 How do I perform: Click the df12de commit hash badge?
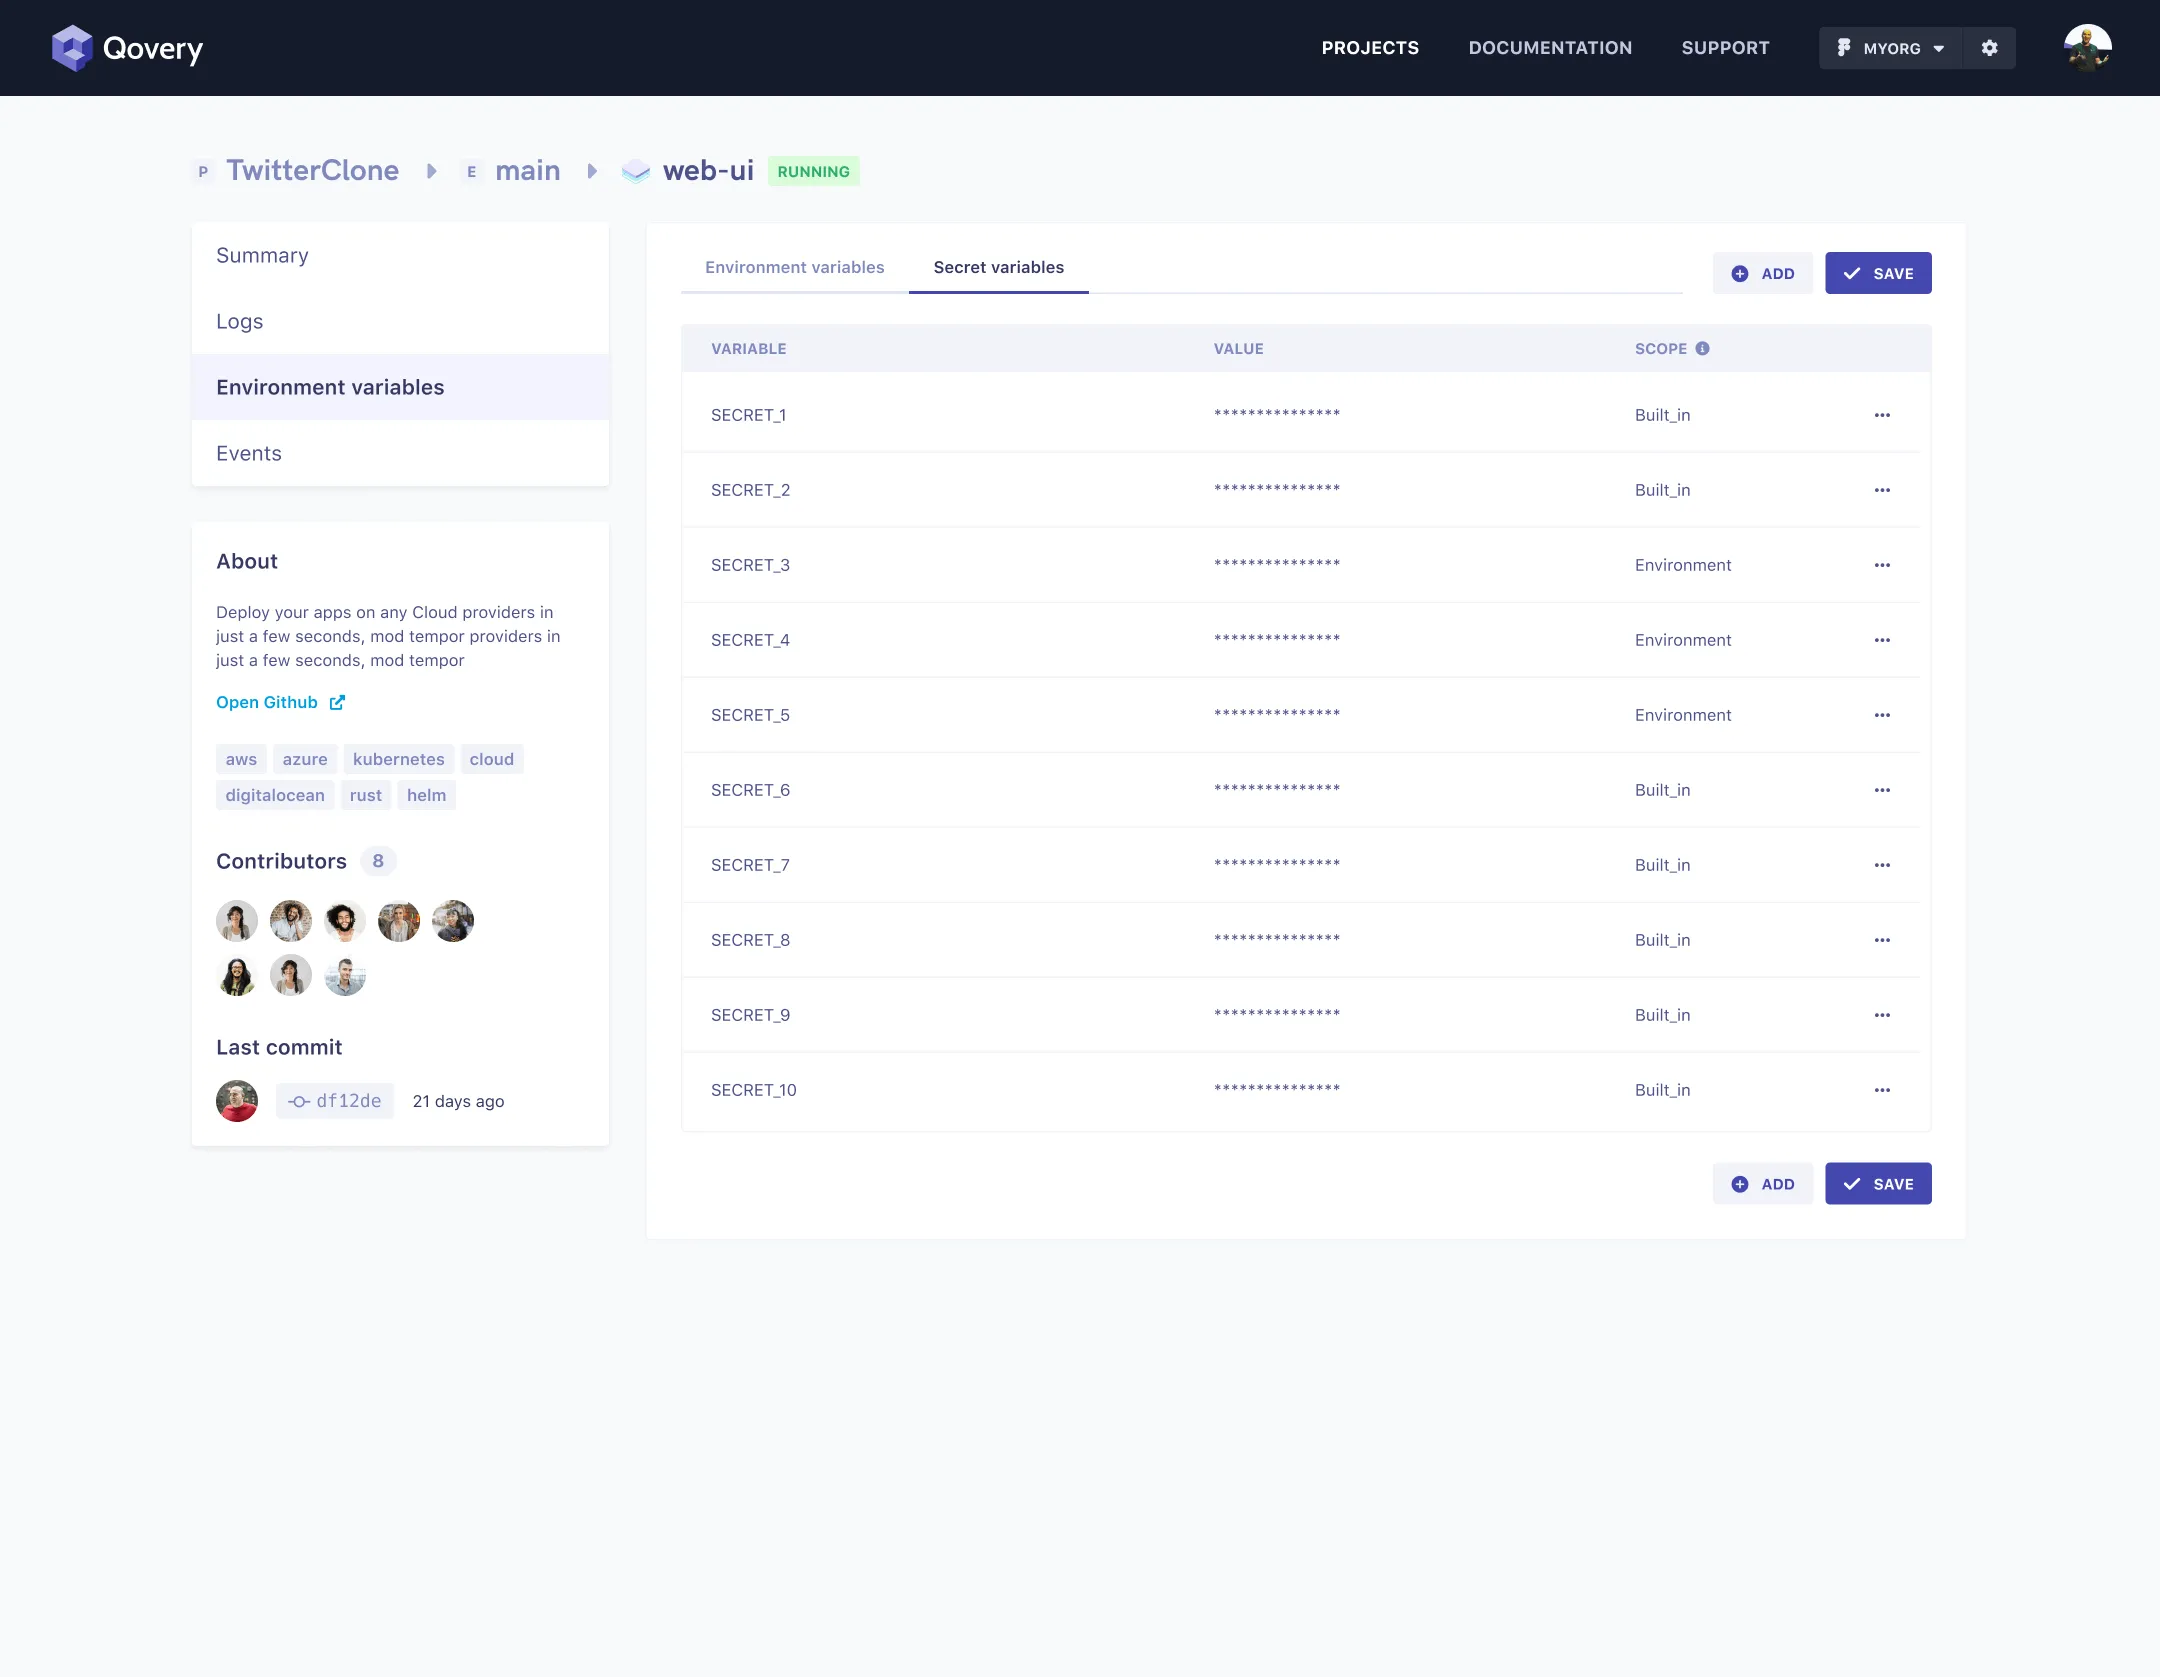point(335,1101)
